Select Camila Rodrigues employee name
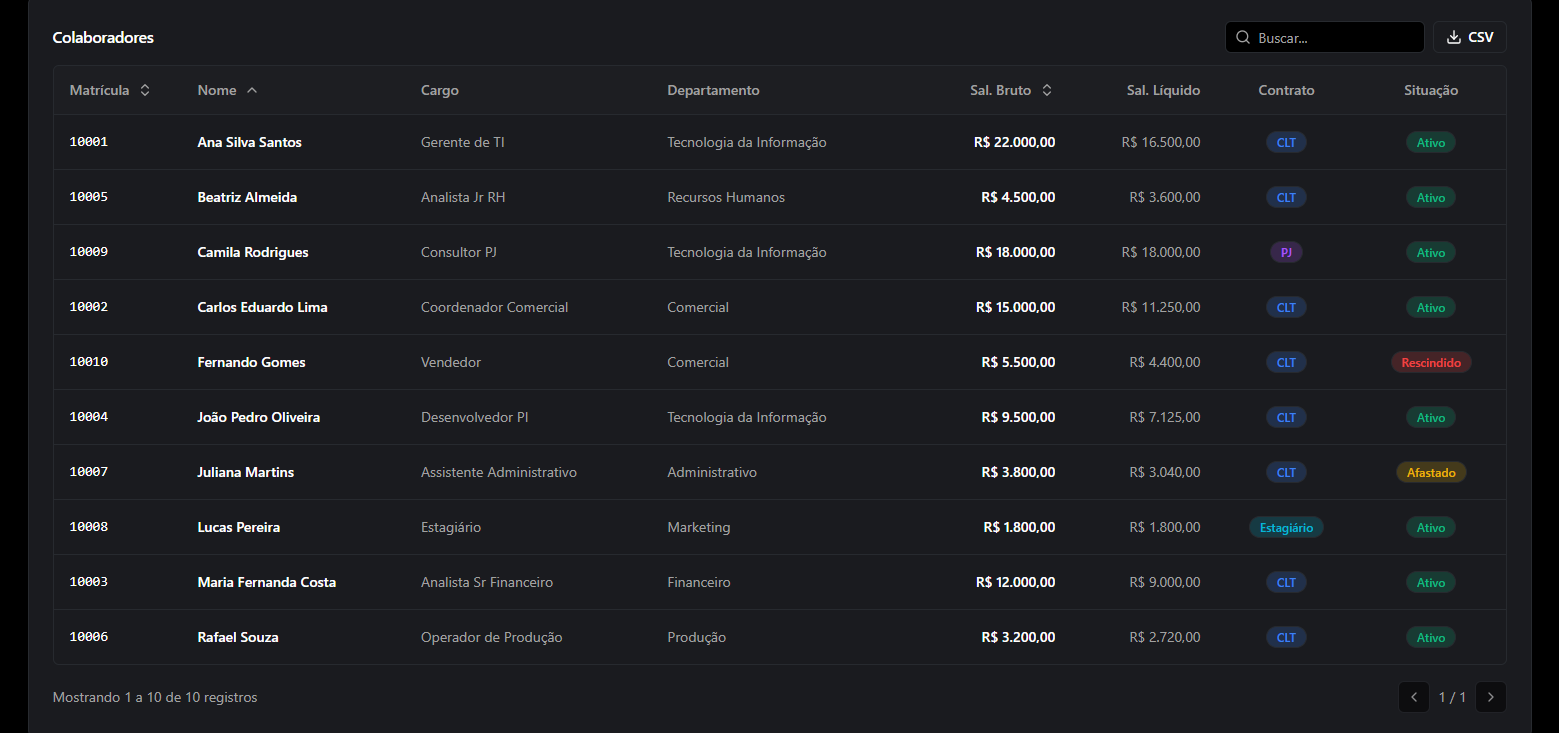1559x733 pixels. pyautogui.click(x=253, y=252)
